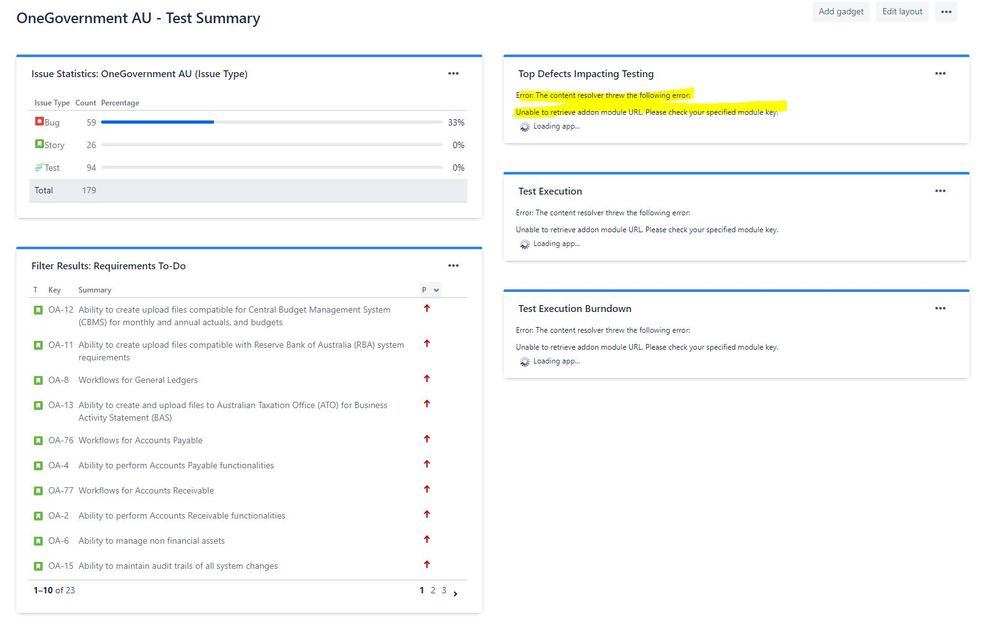Open issue key OA-2

coord(58,516)
